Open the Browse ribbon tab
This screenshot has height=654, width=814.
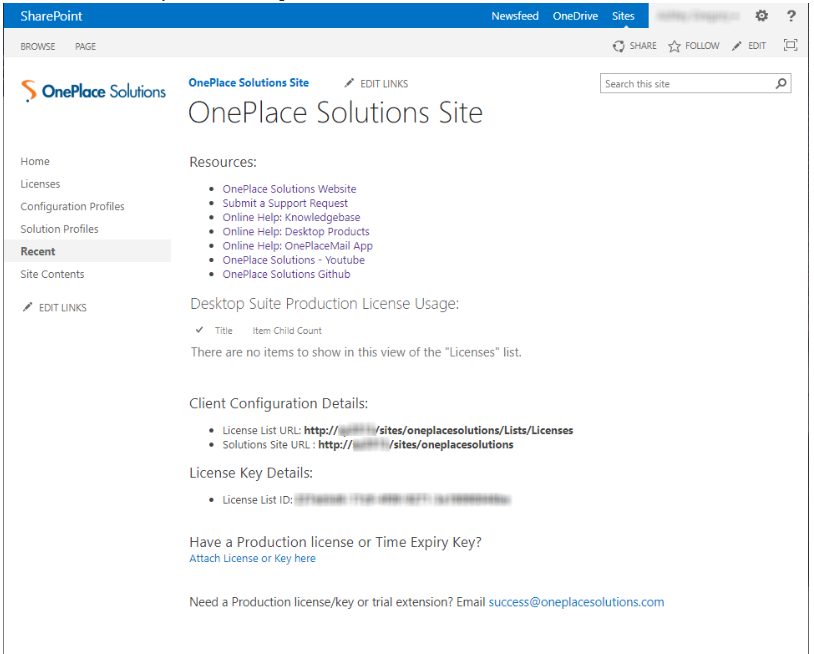tap(38, 47)
